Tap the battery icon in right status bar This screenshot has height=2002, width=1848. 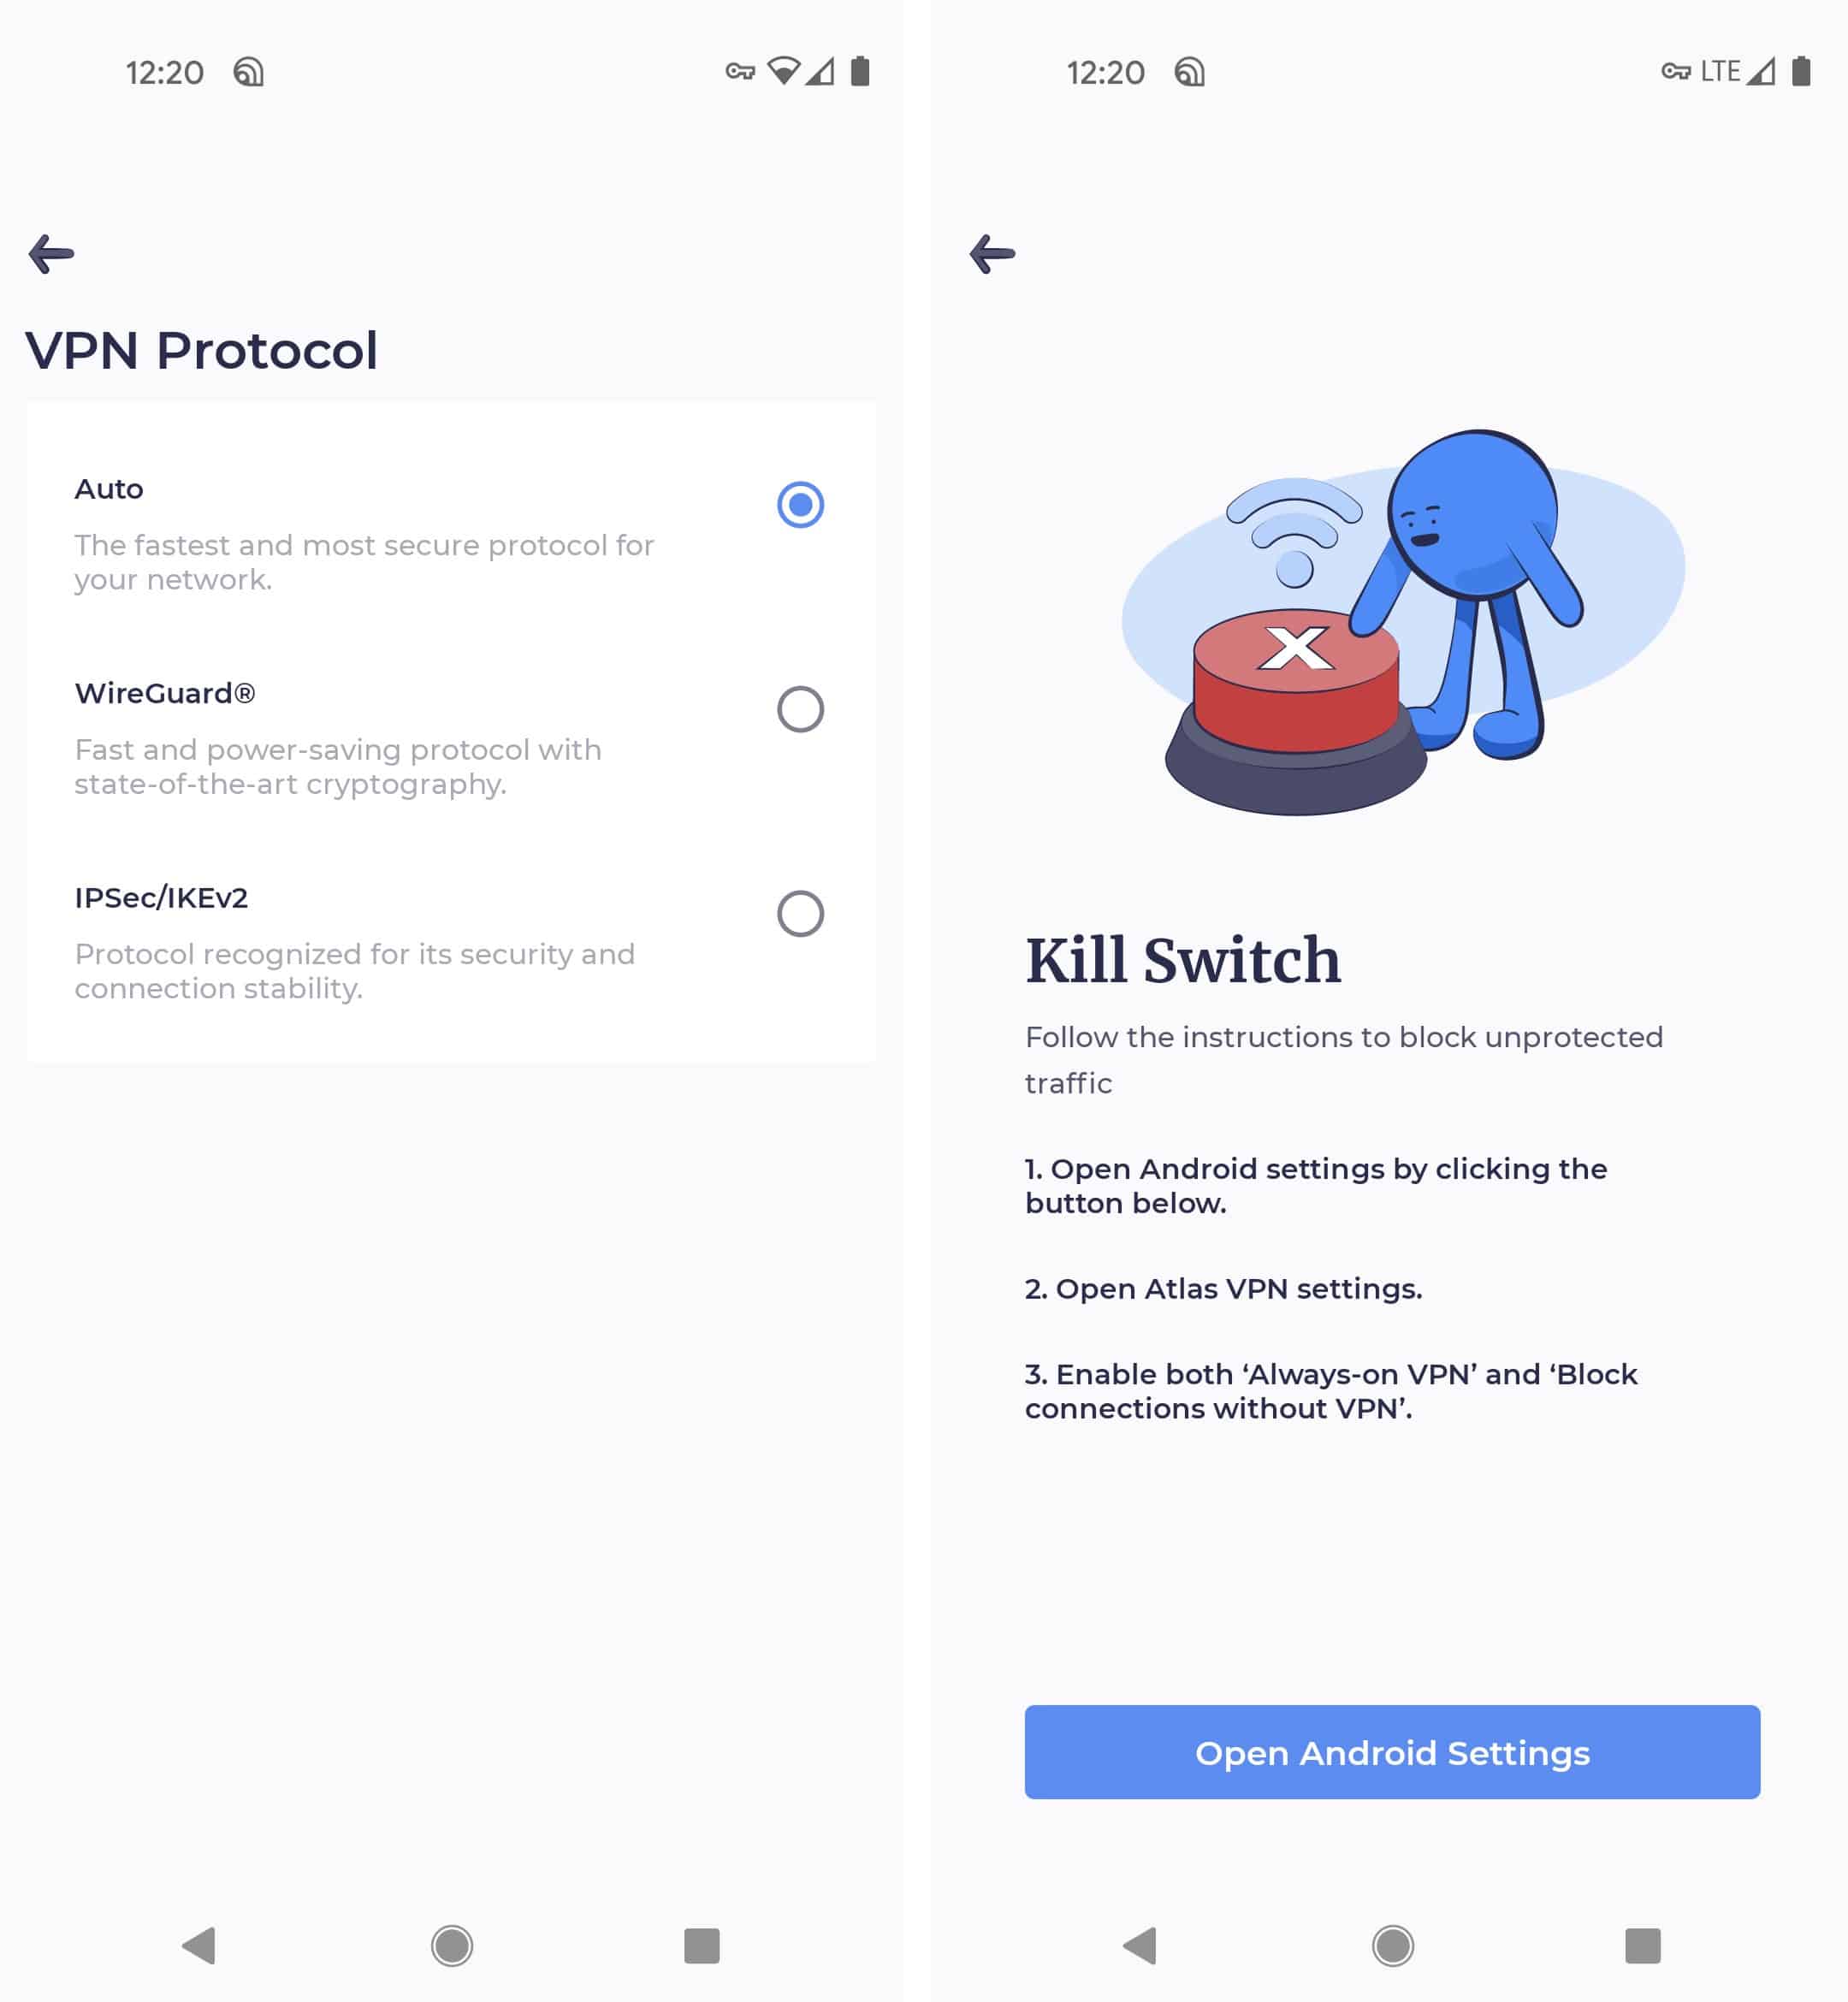[1801, 71]
